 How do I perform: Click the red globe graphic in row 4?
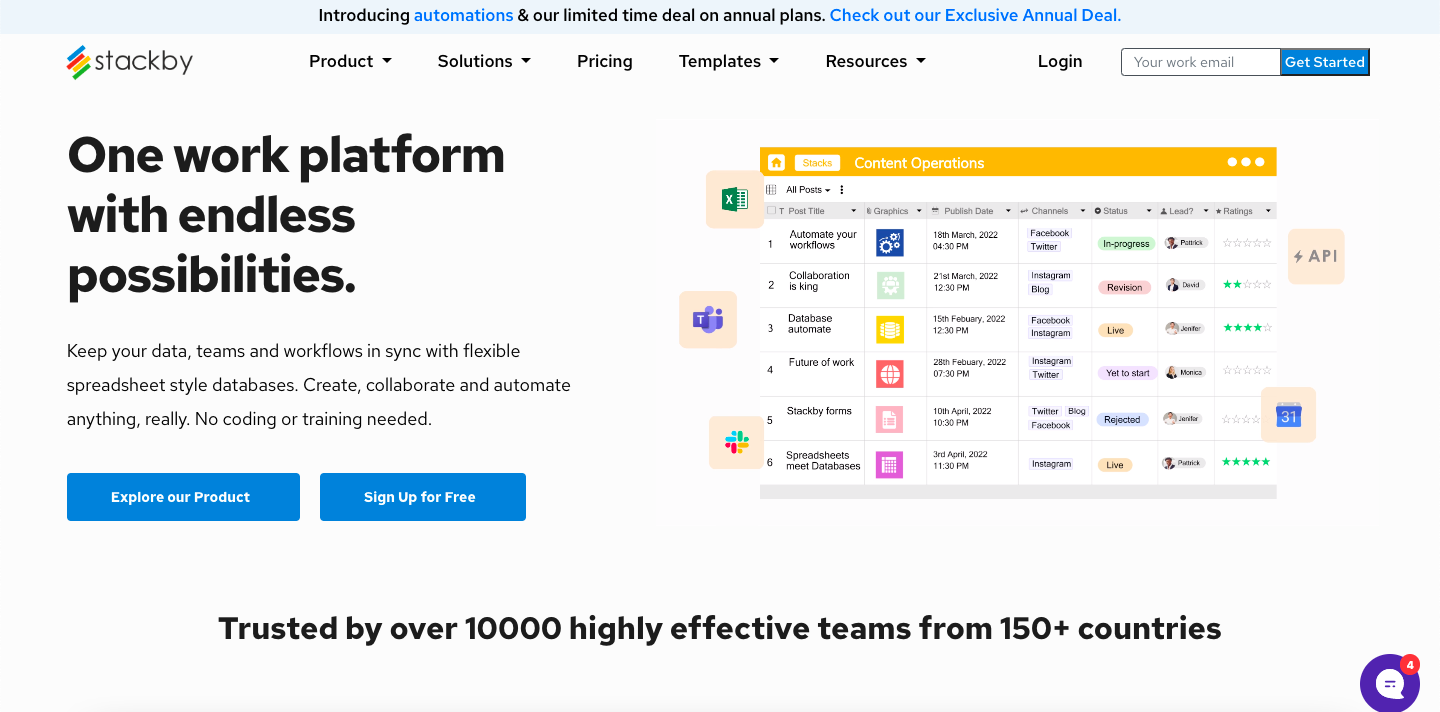pos(890,374)
